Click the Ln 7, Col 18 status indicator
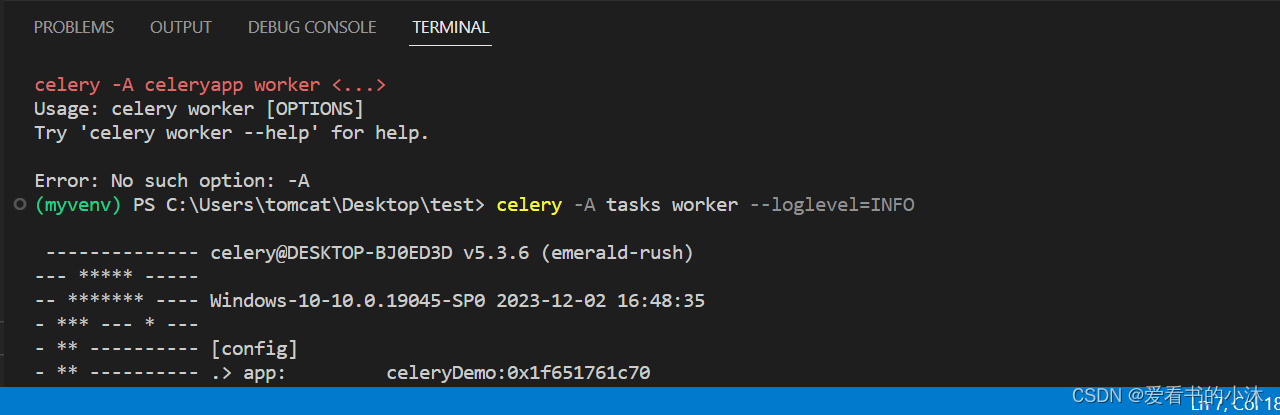Screen dimensions: 1280x415 pyautogui.click(x=1235, y=403)
